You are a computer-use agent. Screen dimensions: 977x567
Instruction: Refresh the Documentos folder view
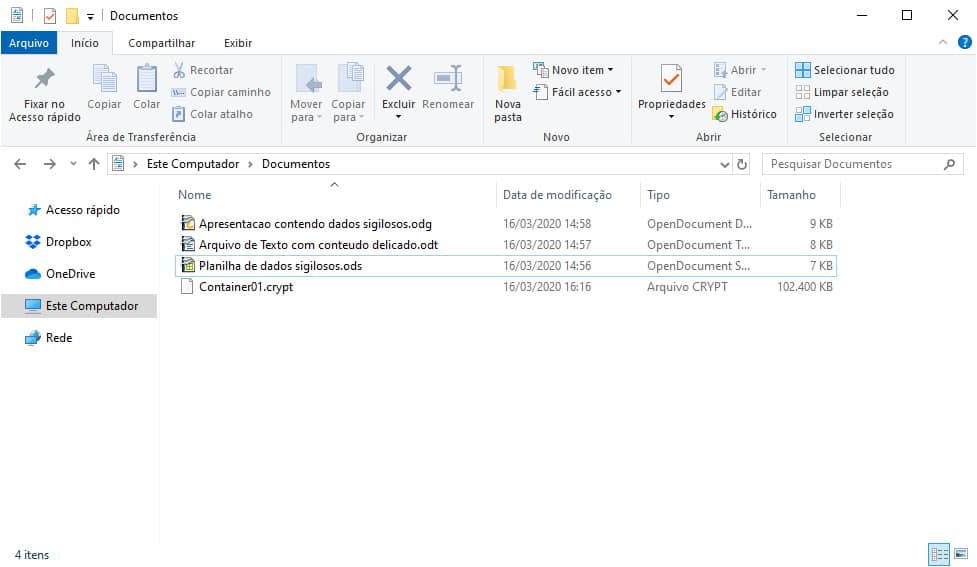(741, 164)
